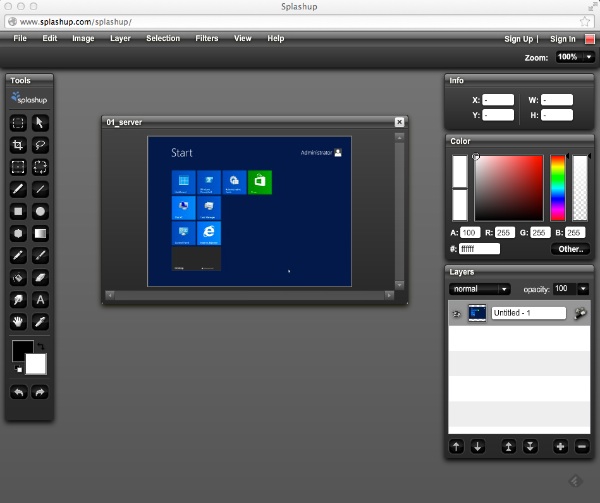Click the Other.. color button

pyautogui.click(x=570, y=249)
